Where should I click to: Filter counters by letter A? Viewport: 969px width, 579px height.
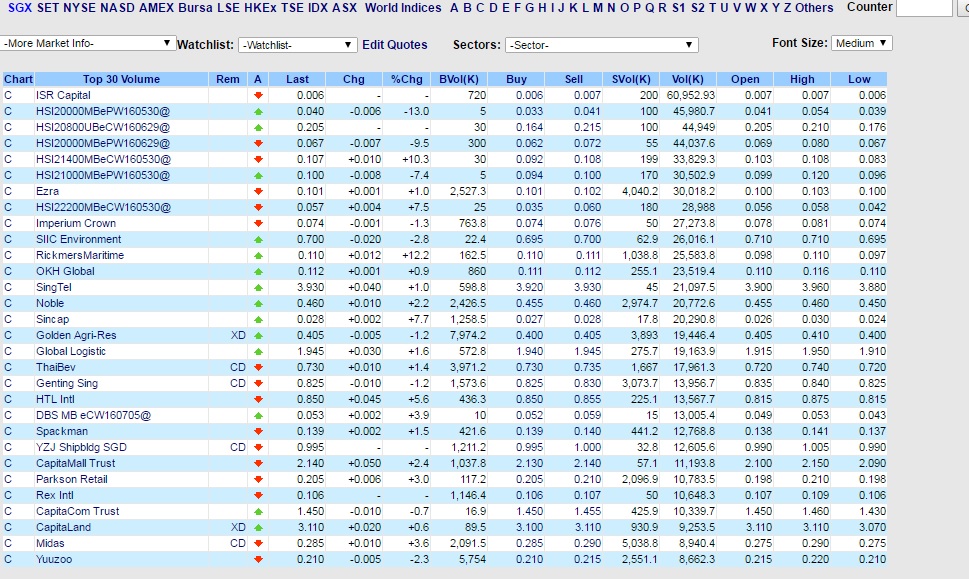pyautogui.click(x=454, y=8)
